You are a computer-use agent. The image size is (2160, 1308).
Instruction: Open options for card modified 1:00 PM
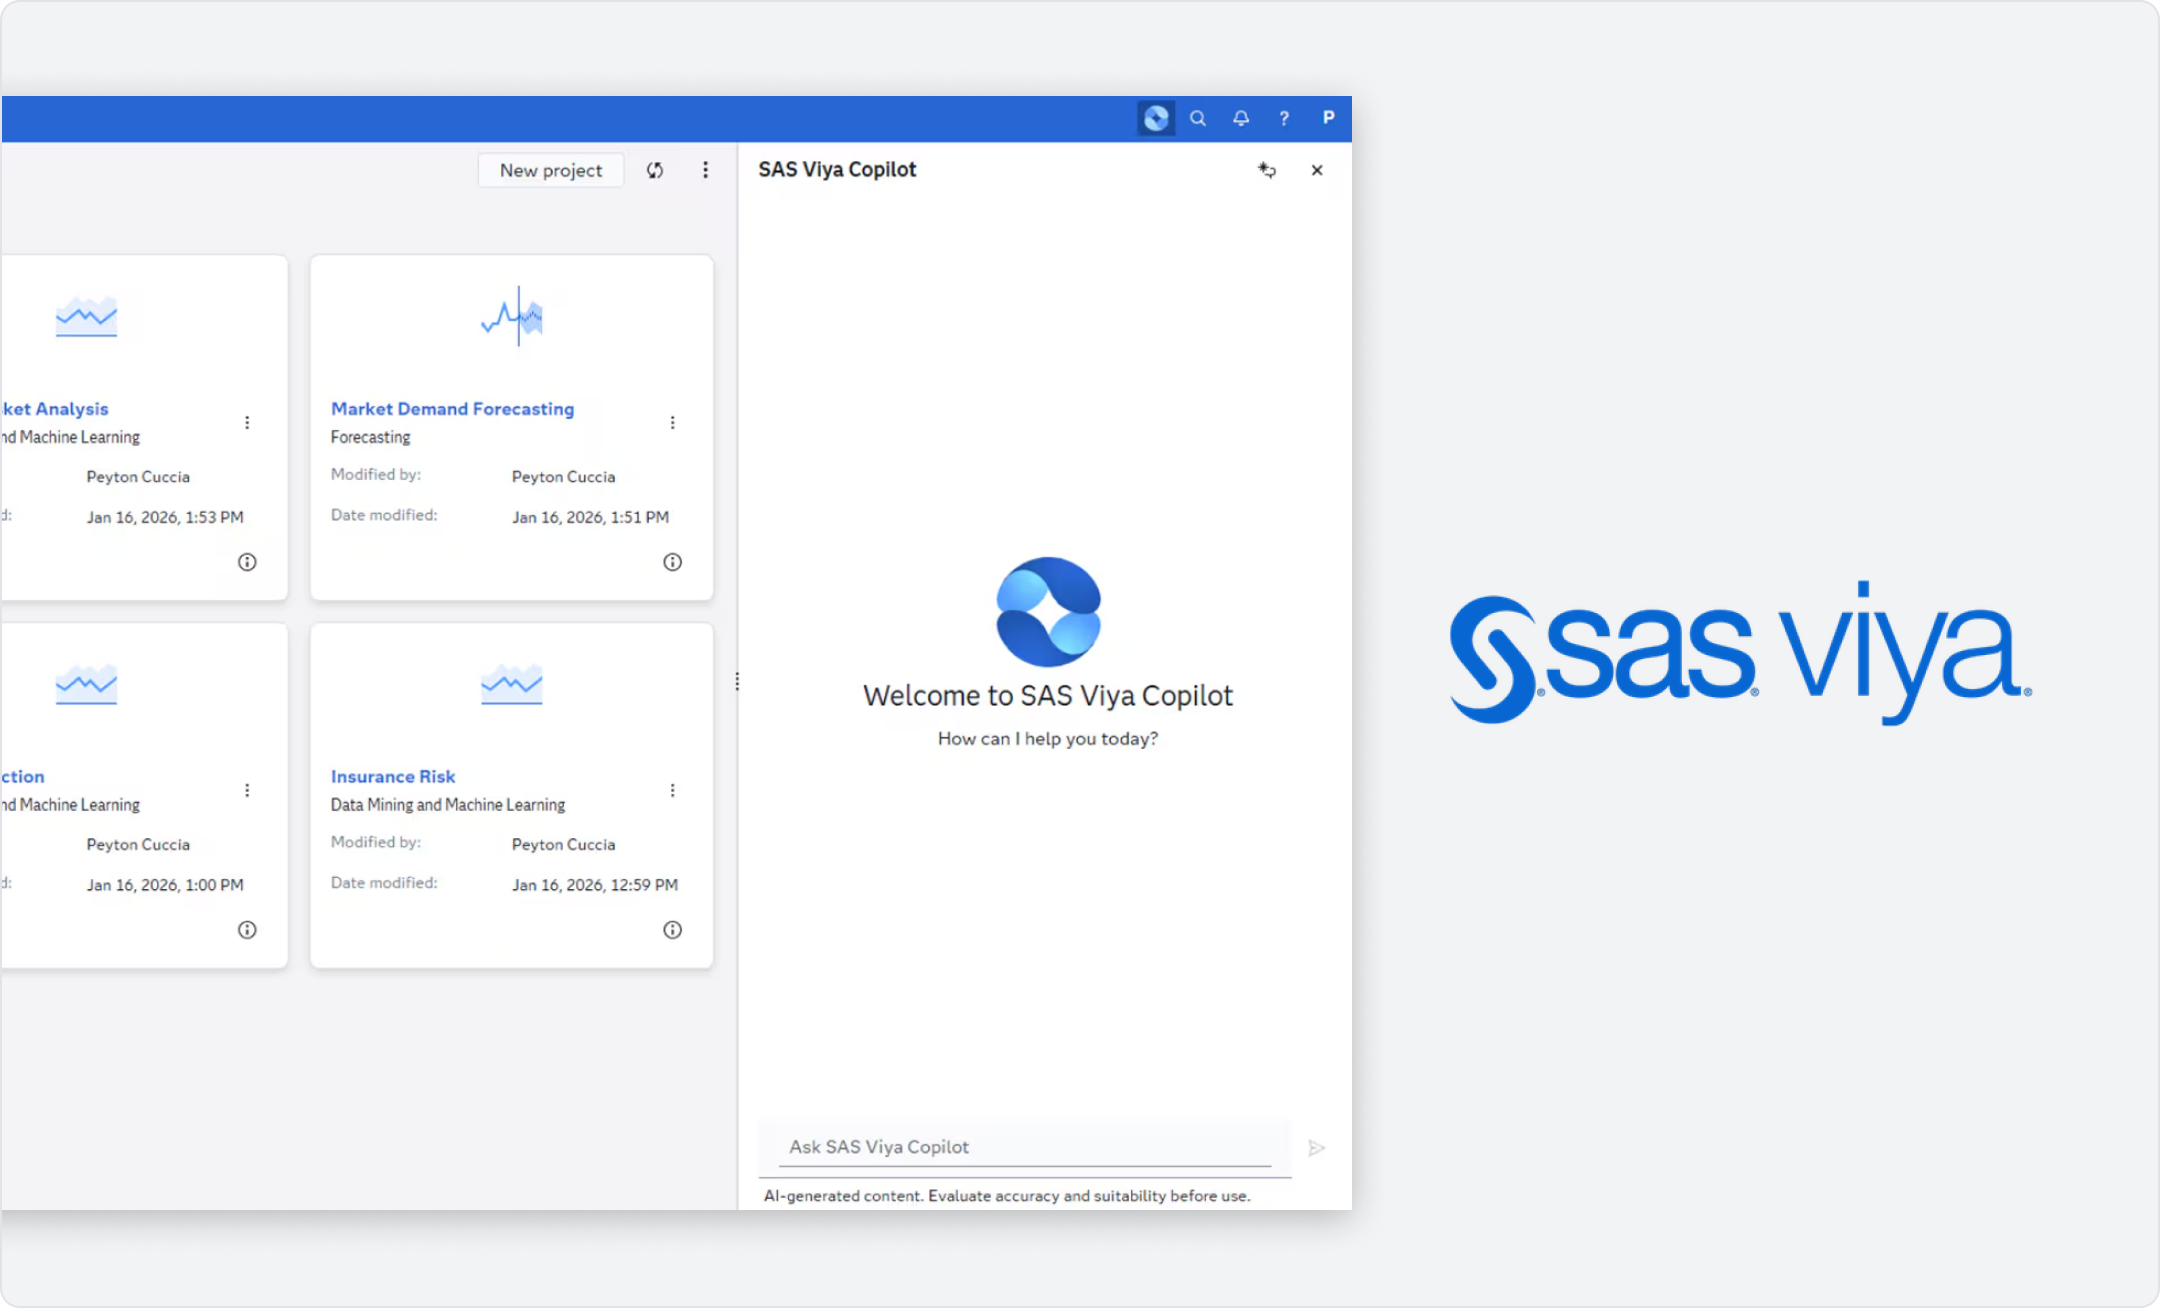247,790
